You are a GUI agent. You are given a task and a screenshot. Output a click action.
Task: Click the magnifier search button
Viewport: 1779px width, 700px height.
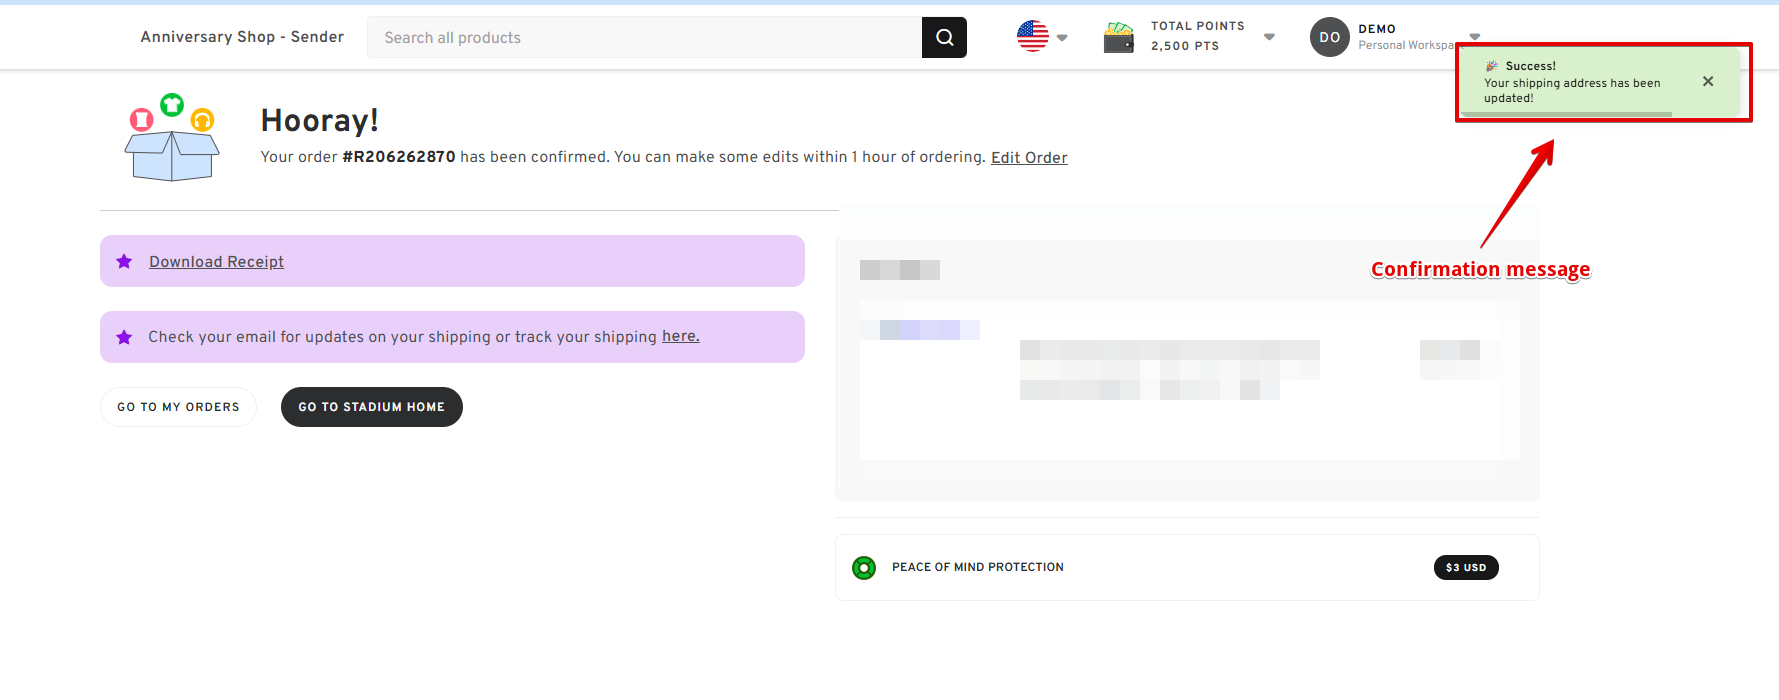coord(944,38)
